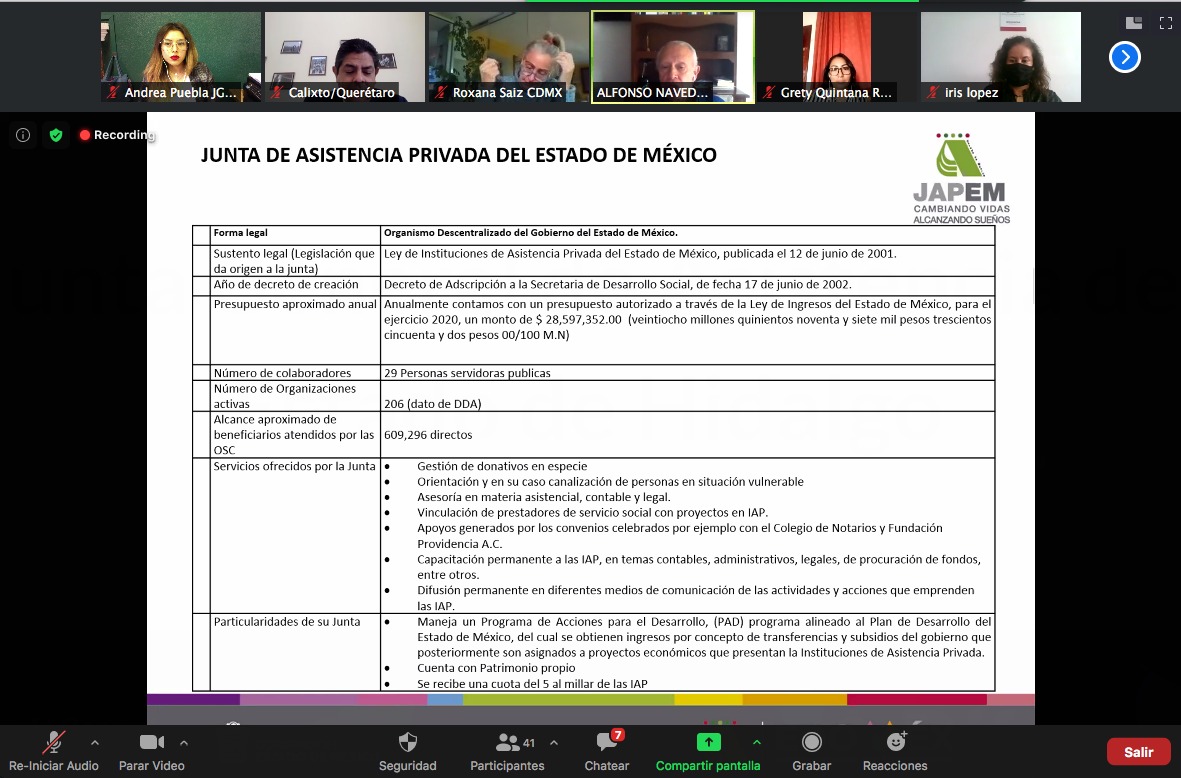1181x778 pixels.
Task: Click muted mic icon on Andrea Puebla label
Action: (x=114, y=93)
